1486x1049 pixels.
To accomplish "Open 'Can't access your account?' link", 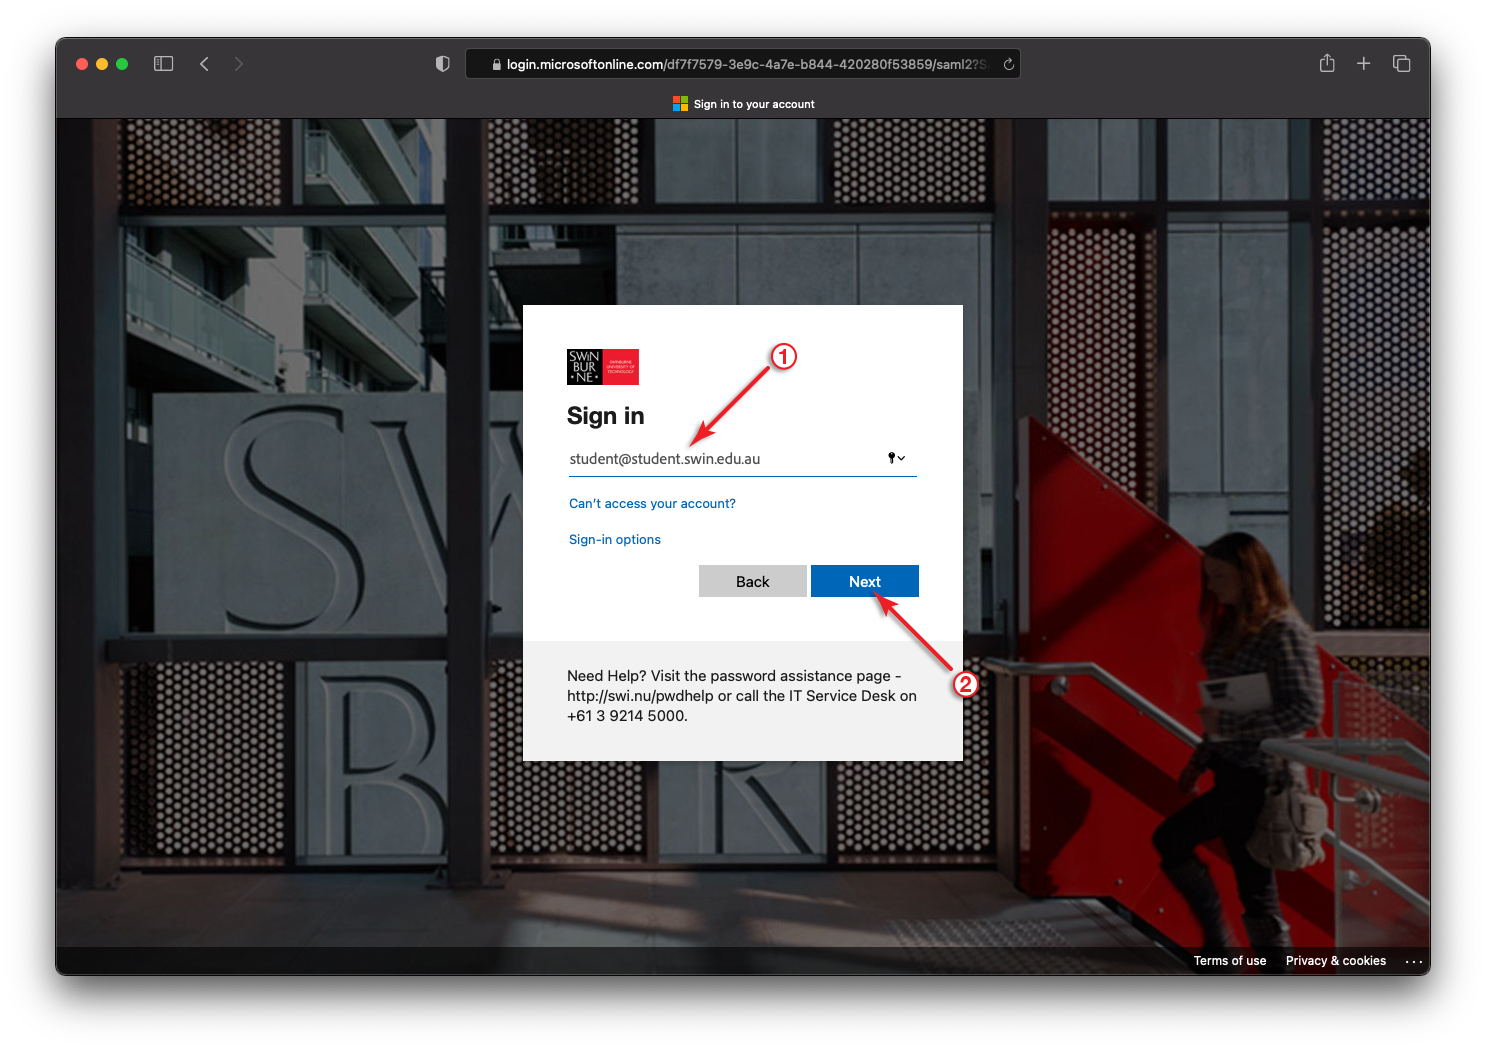I will coord(652,504).
